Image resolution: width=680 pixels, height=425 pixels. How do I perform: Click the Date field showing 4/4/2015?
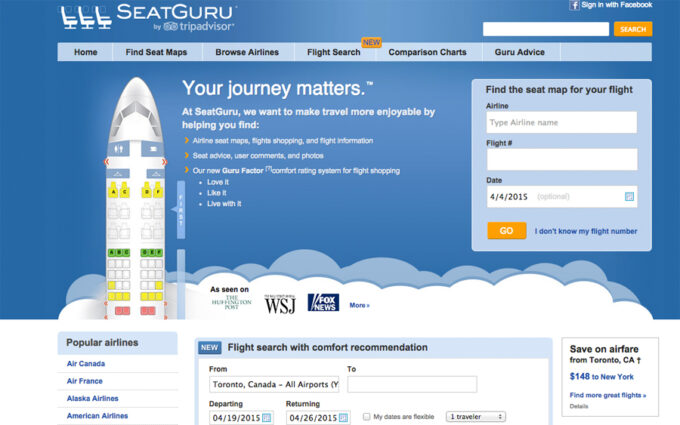coord(562,196)
